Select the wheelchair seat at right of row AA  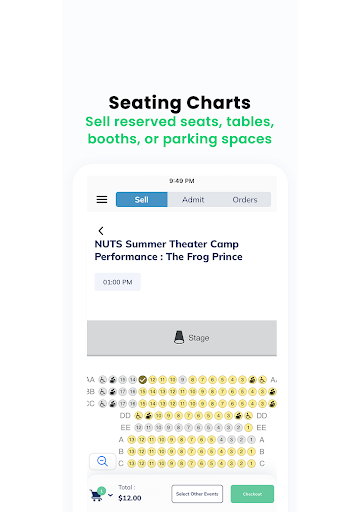click(x=262, y=380)
